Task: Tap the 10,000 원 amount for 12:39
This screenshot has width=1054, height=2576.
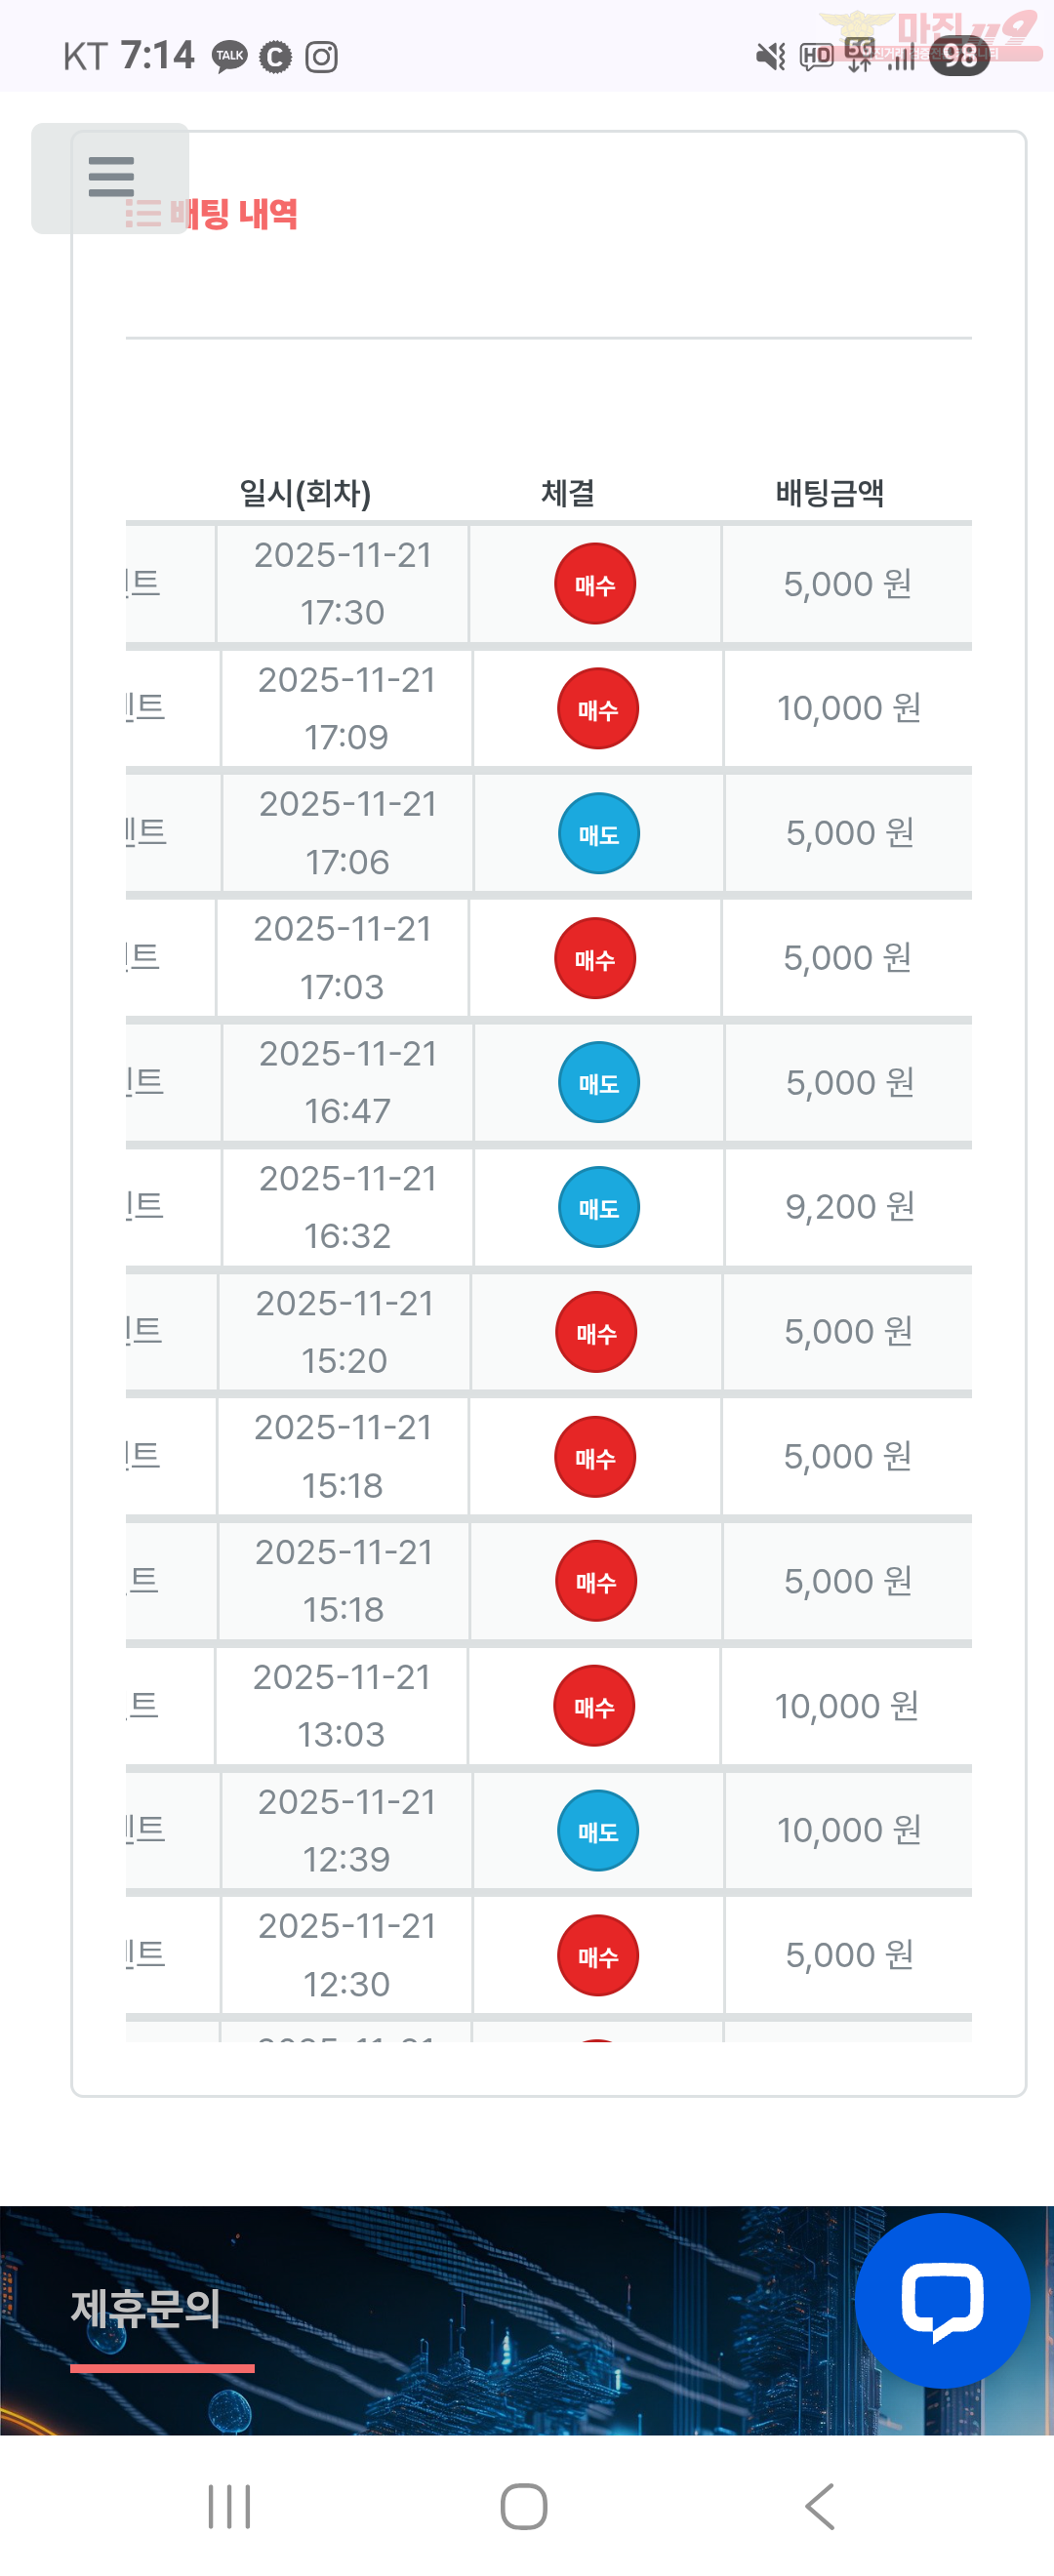Action: pos(849,1830)
